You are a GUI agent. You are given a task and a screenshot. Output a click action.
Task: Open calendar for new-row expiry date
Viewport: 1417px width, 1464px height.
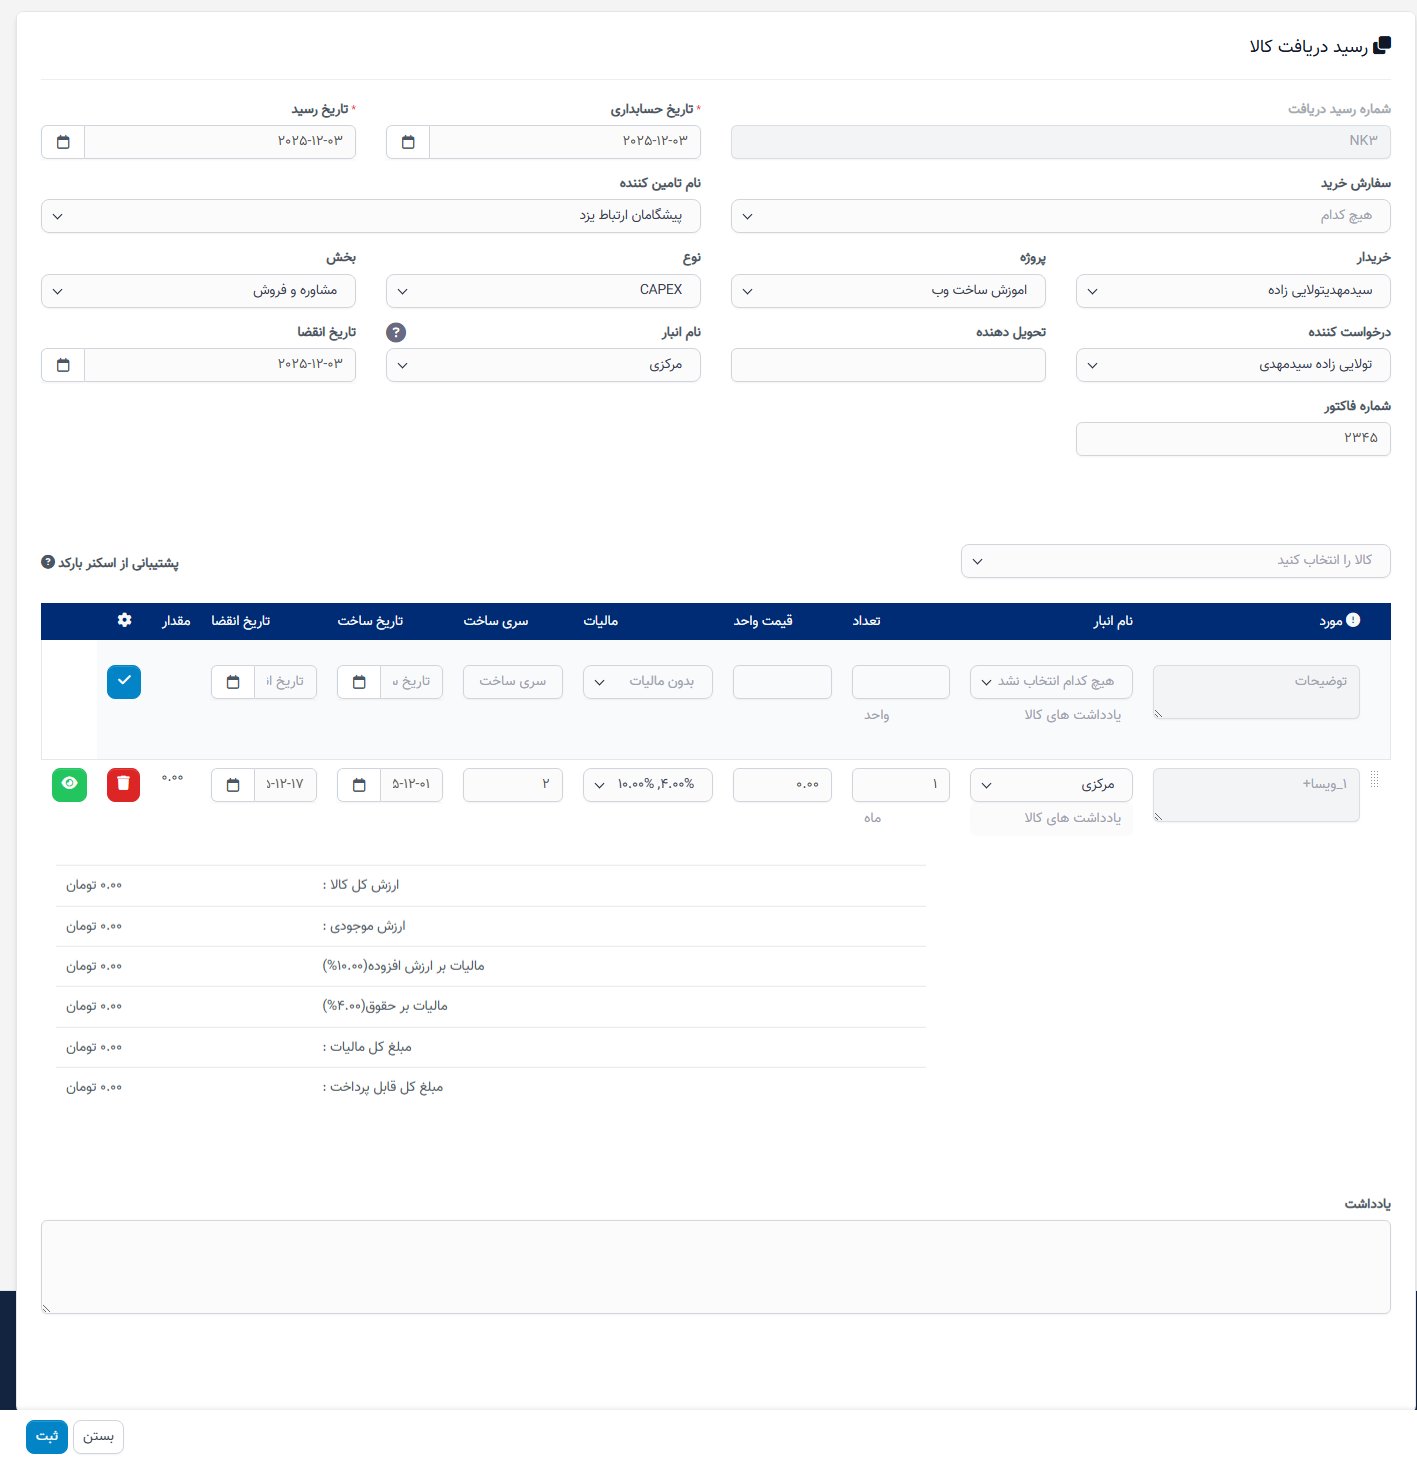233,682
